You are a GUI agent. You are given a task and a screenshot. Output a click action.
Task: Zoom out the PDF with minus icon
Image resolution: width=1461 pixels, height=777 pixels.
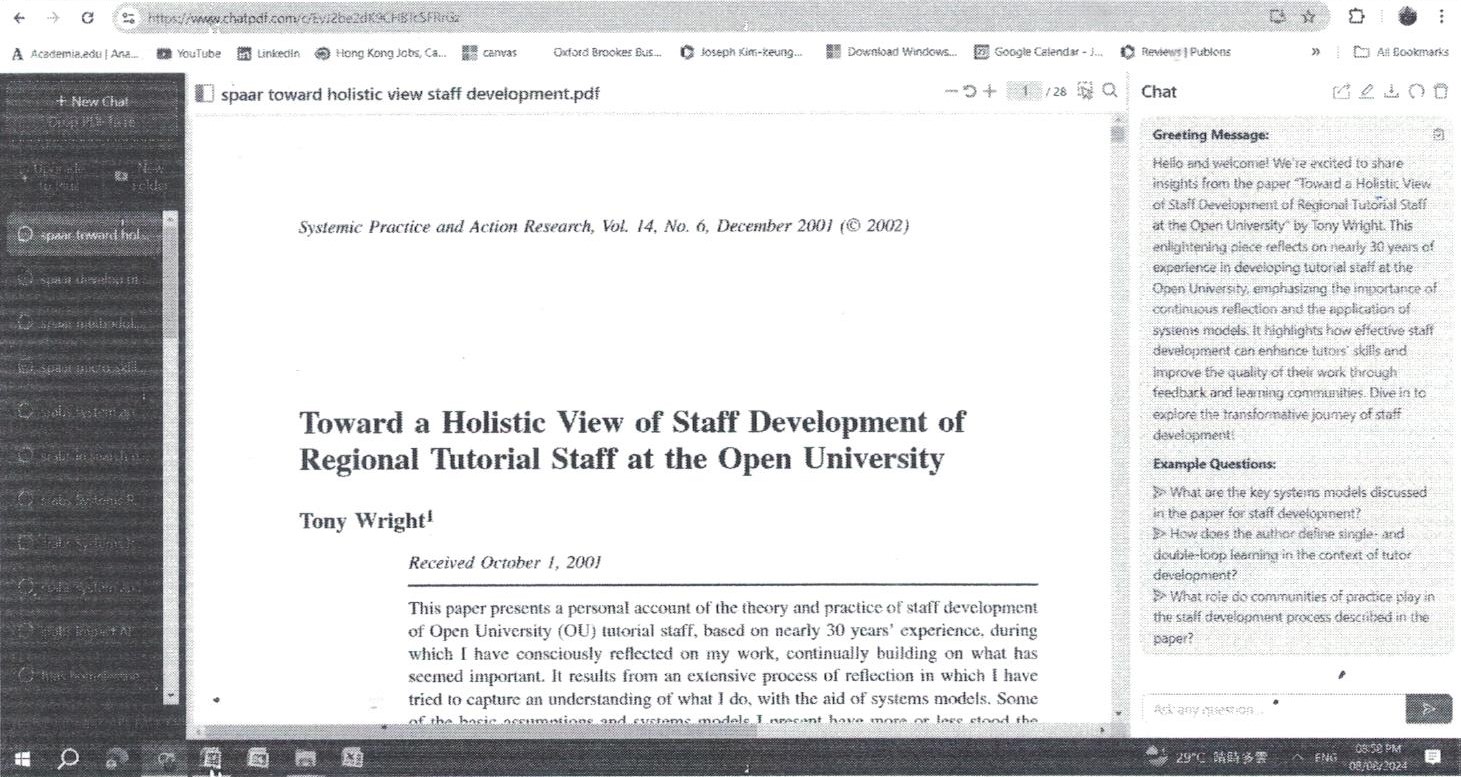point(950,91)
